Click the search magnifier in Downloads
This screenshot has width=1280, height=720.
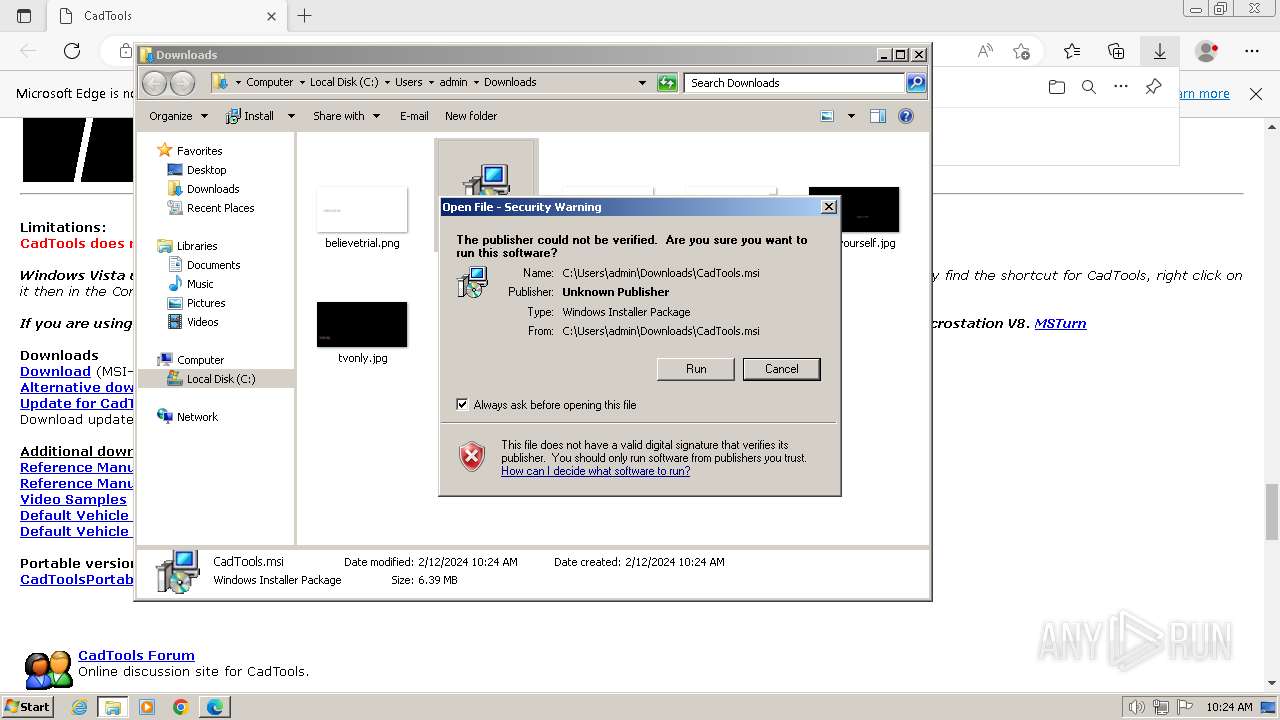tap(916, 83)
